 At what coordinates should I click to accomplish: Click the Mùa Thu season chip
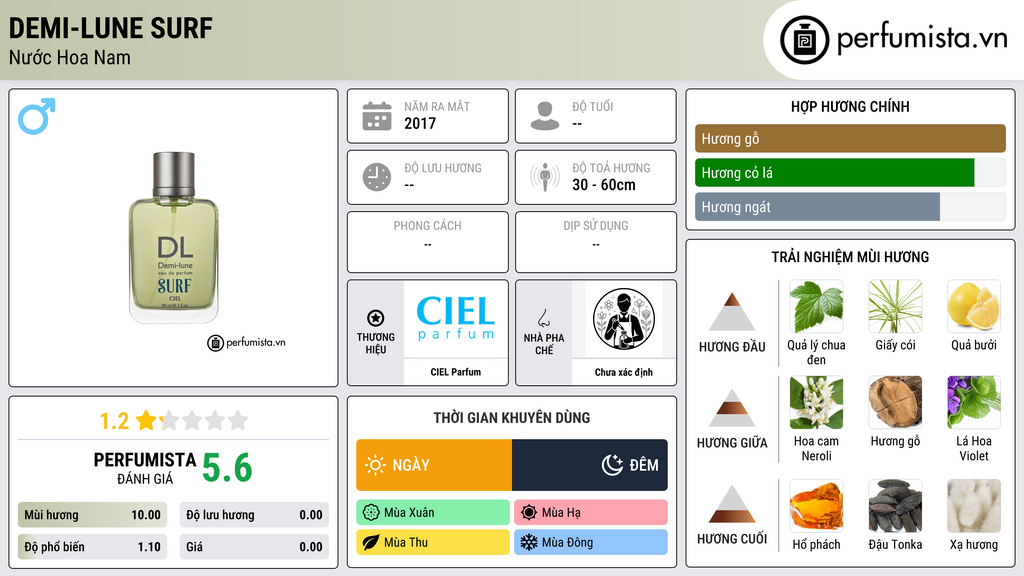tap(433, 542)
